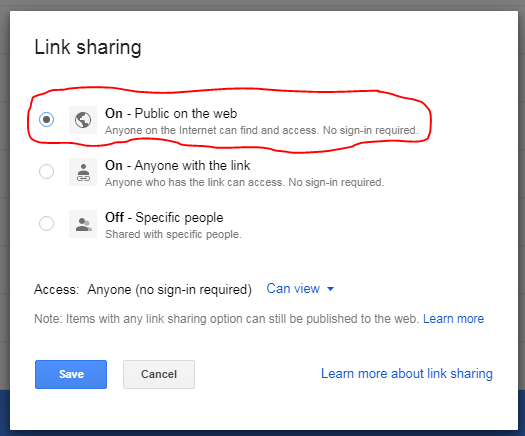Open the Can view access dropdown

(x=300, y=289)
